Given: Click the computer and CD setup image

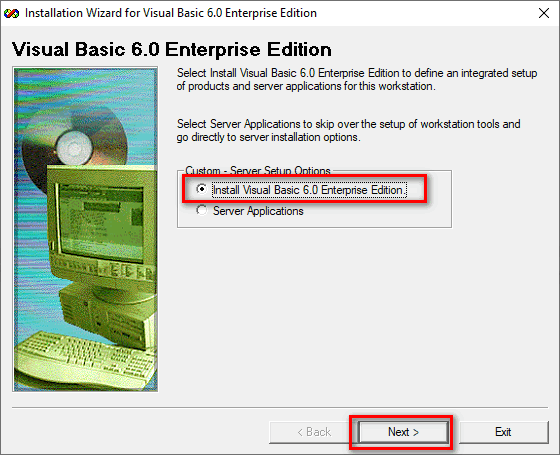Looking at the screenshot, I should point(85,229).
